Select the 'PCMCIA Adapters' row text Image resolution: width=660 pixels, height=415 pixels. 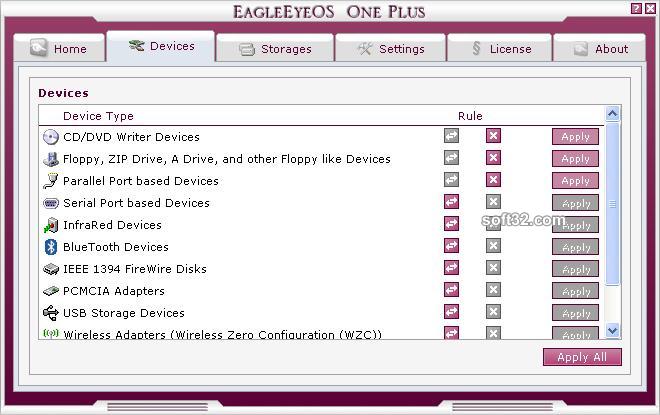(x=114, y=291)
